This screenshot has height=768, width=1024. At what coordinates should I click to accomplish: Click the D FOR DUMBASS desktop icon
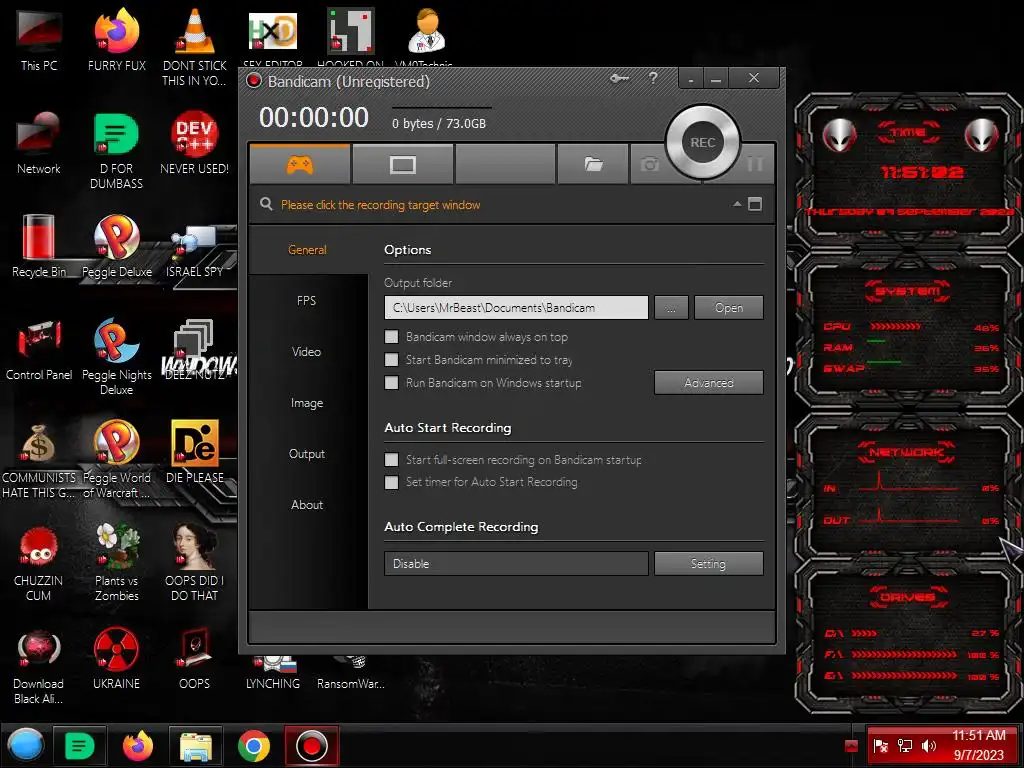click(116, 151)
